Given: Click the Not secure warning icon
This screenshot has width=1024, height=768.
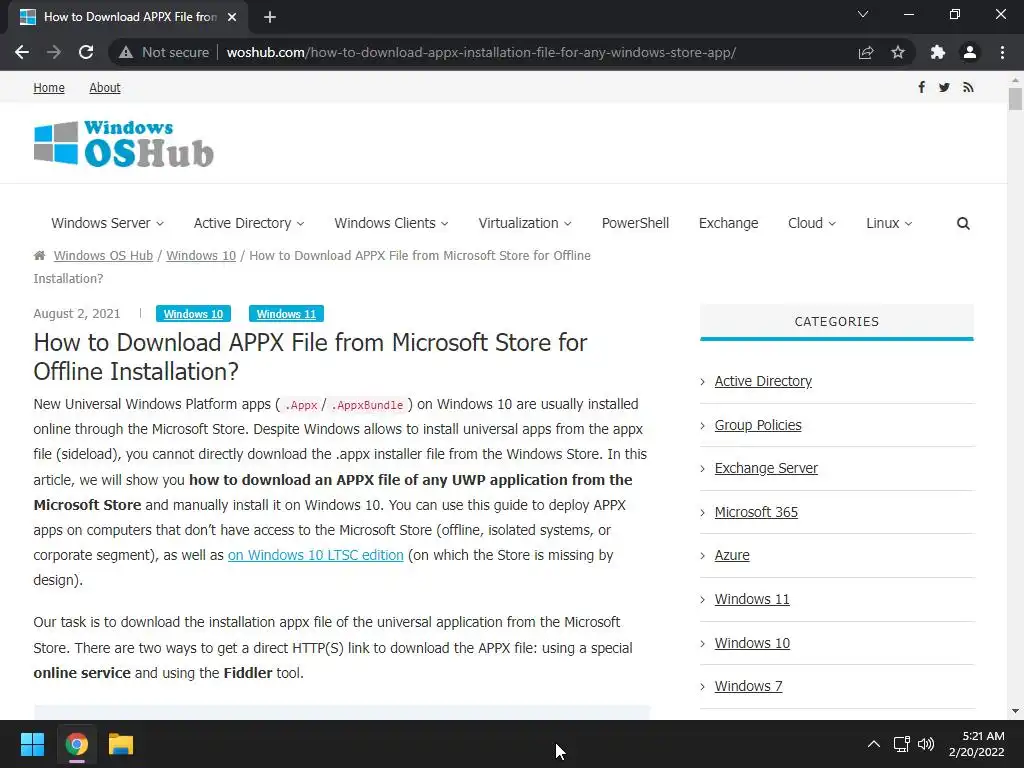Looking at the screenshot, I should click(126, 52).
